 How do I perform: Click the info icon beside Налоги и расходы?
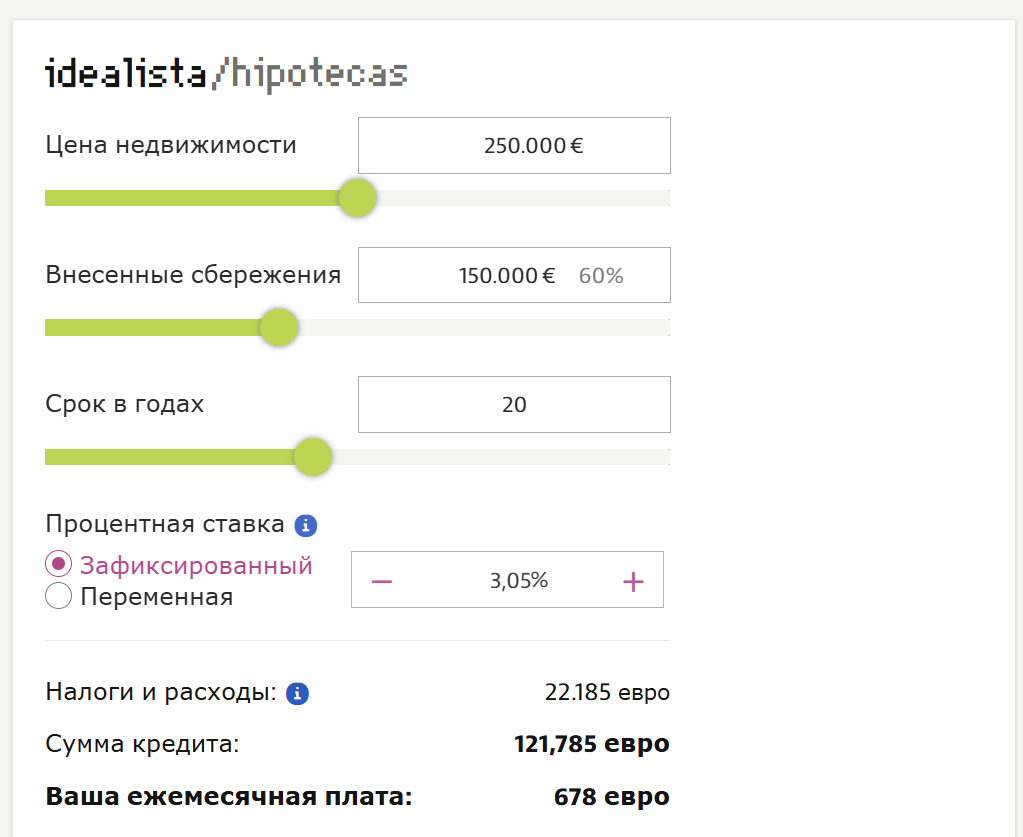point(297,693)
